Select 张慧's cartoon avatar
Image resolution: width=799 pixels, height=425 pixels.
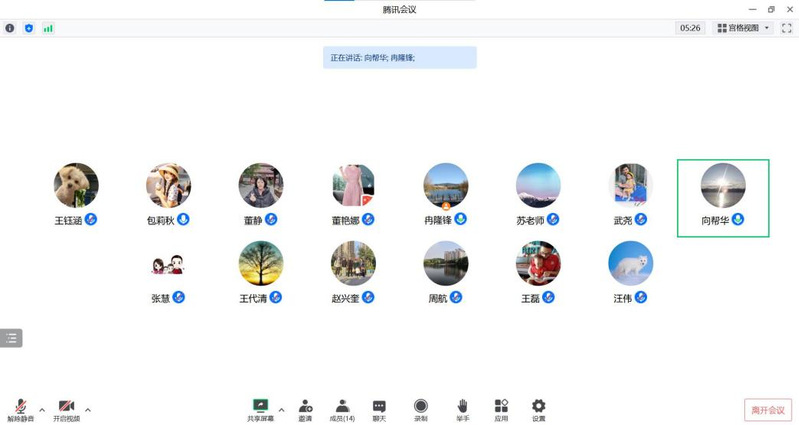coord(169,263)
